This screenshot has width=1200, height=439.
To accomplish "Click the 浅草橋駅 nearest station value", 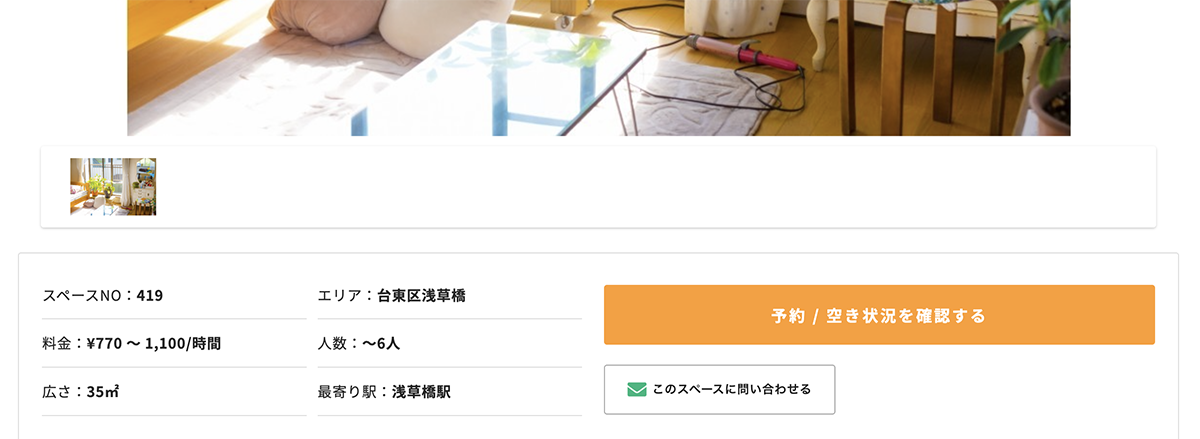I will click(421, 391).
